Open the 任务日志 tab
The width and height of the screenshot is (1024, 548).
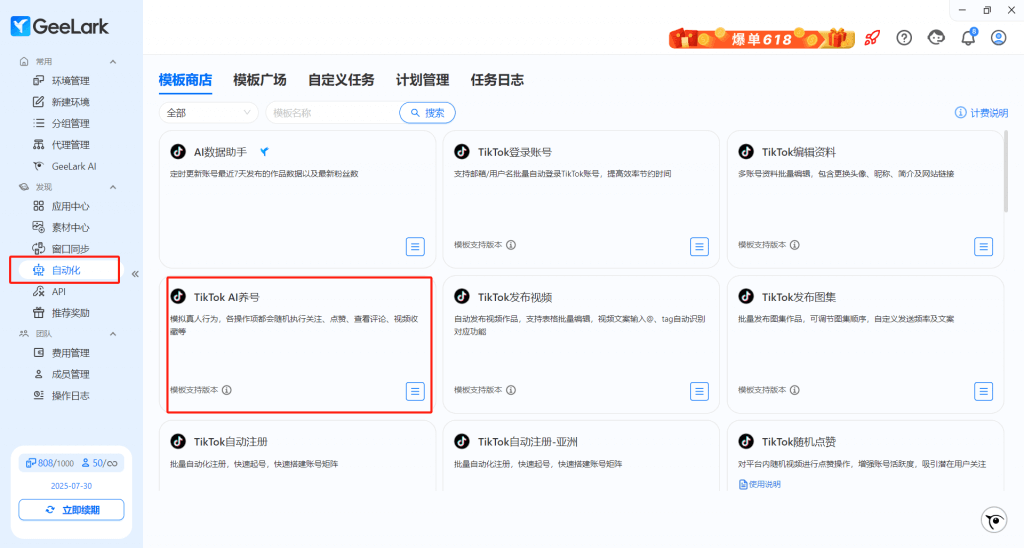click(x=497, y=80)
